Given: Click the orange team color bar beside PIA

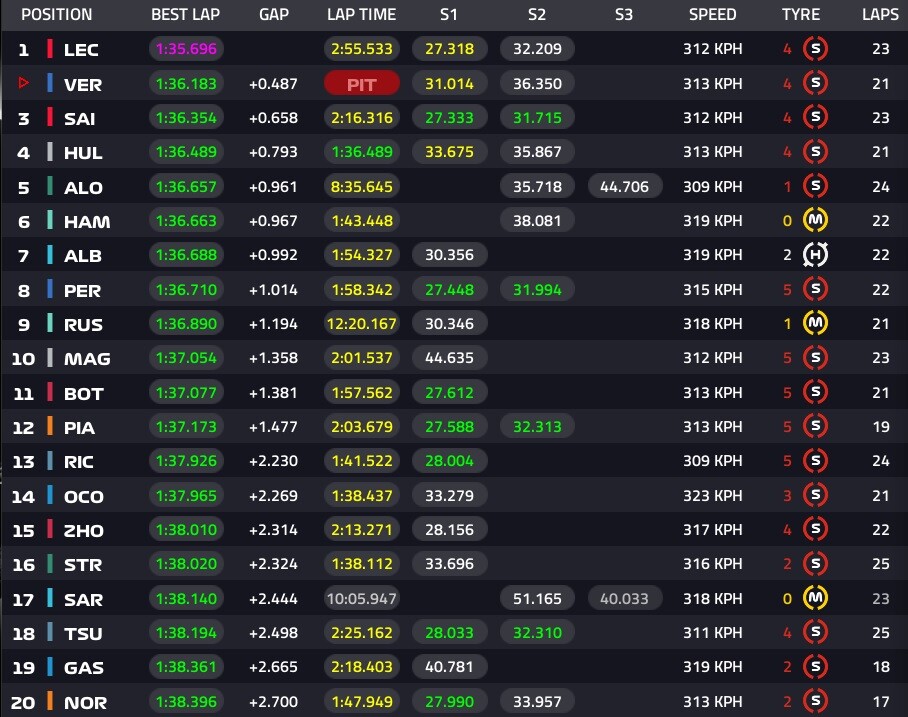Looking at the screenshot, I should 50,426.
